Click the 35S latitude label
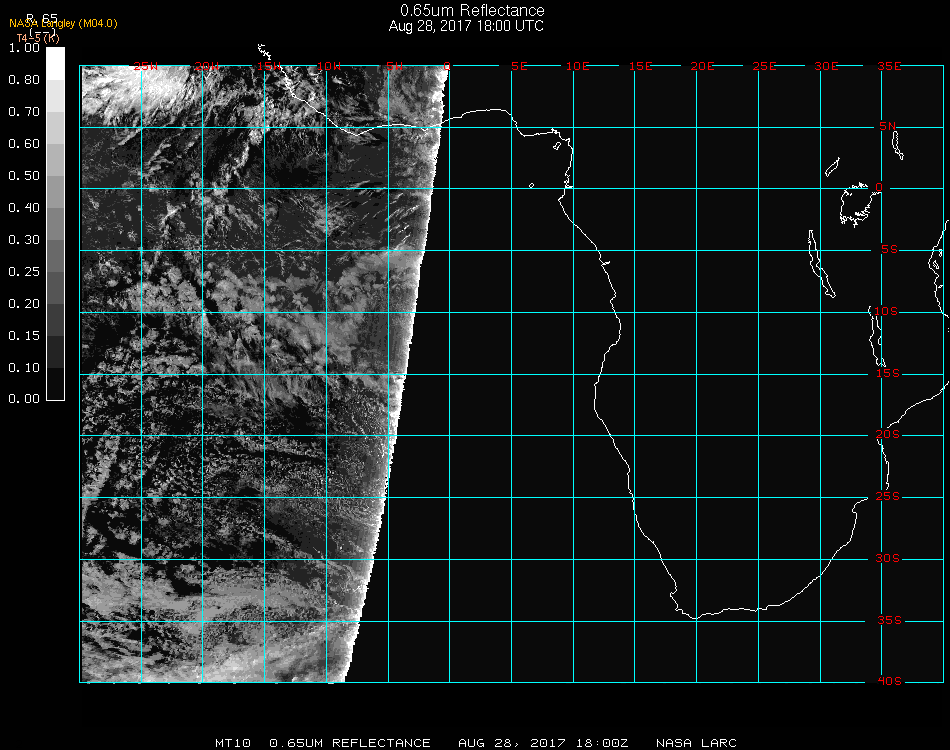The height and width of the screenshot is (750, 950). click(x=889, y=620)
